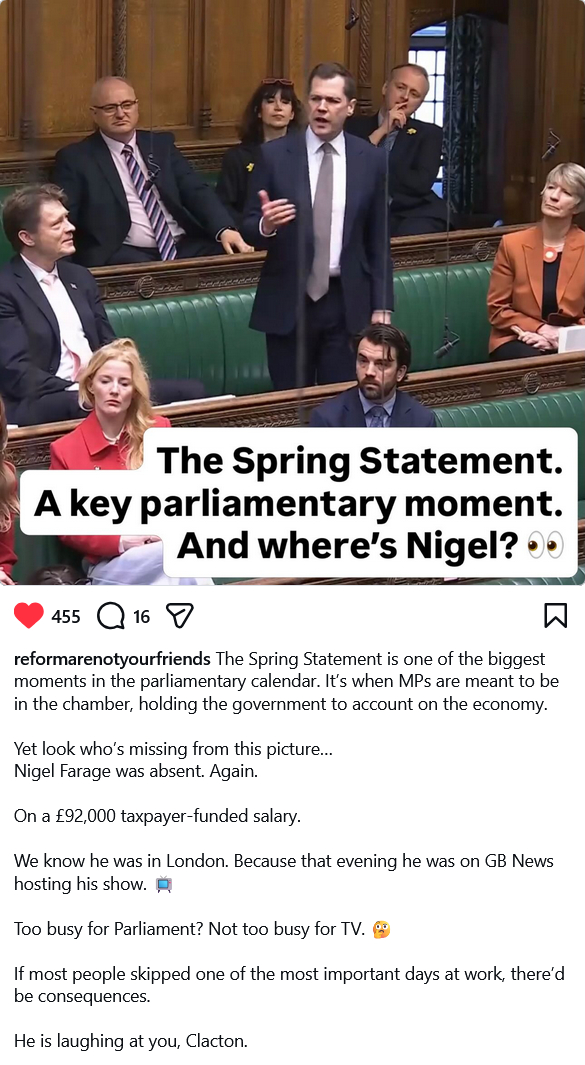
Task: Share the post with the paper plane icon
Action: 180,616
